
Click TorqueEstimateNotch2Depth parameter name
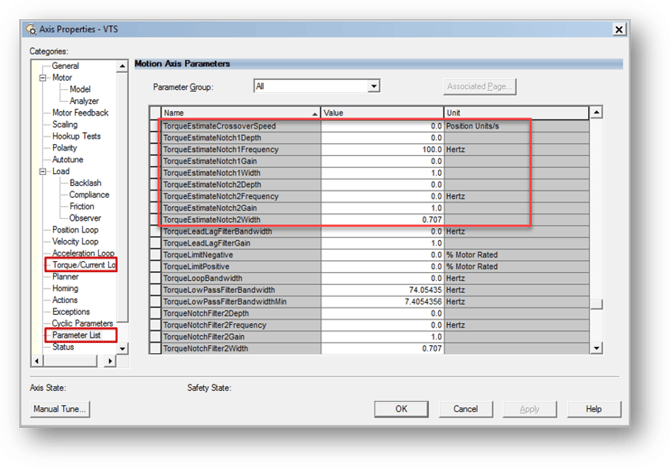pos(212,185)
